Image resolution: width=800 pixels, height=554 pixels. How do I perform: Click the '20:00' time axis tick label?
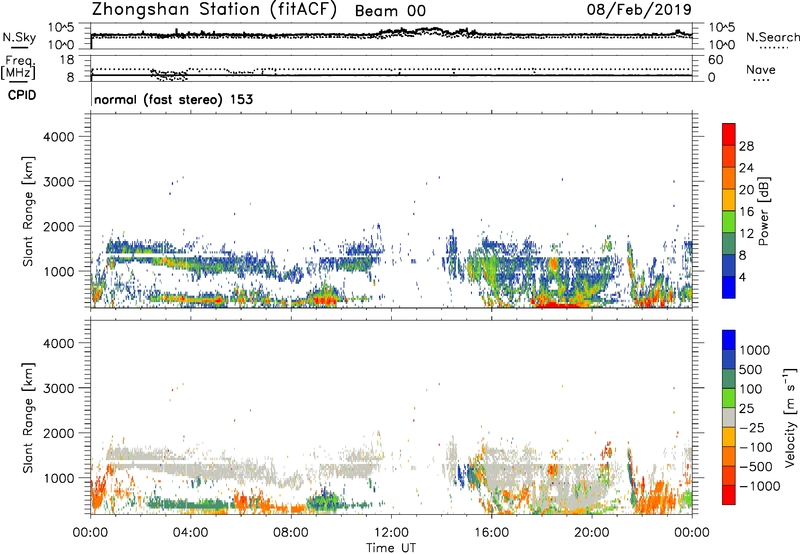tap(592, 533)
